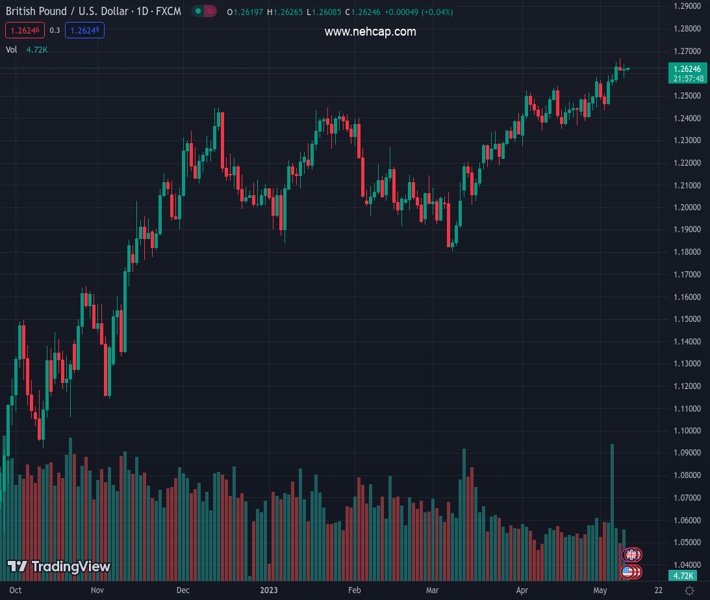Click the Oct label on time axis
Image resolution: width=710 pixels, height=600 pixels.
click(x=16, y=591)
